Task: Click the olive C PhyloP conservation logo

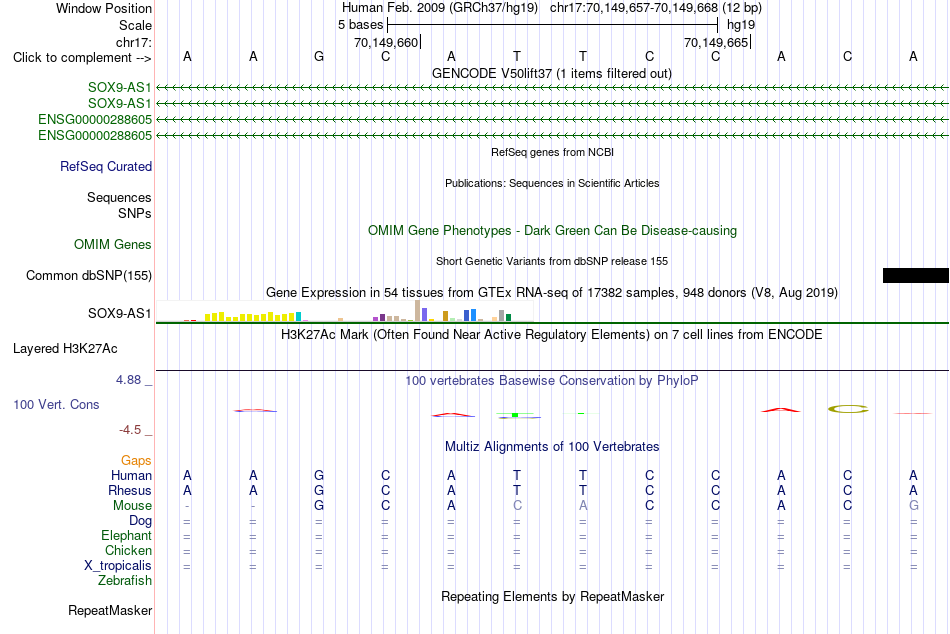Action: (x=848, y=409)
